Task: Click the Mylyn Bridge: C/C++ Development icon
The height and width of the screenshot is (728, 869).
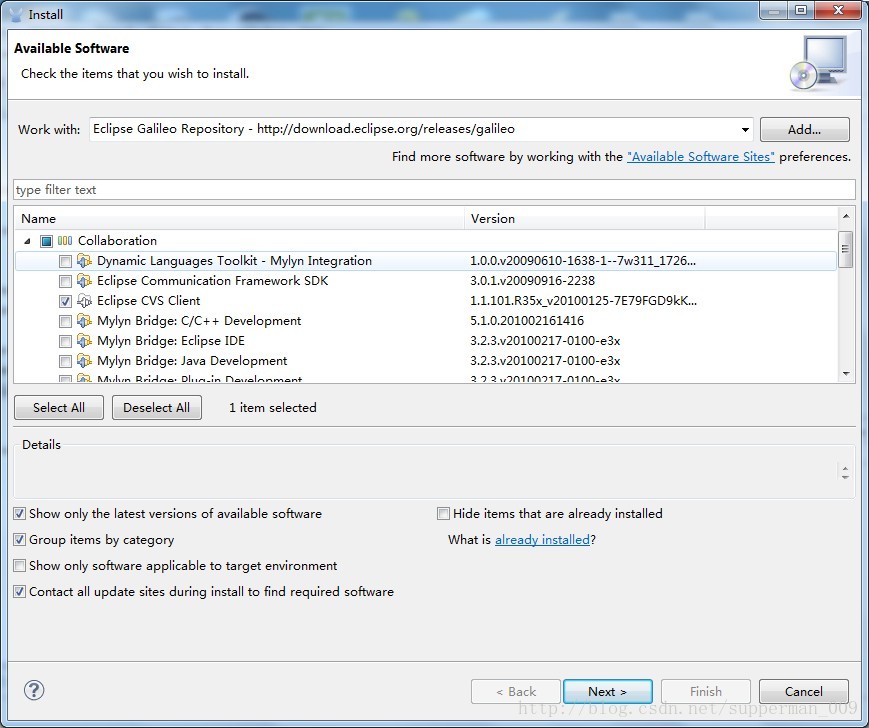Action: tap(84, 320)
